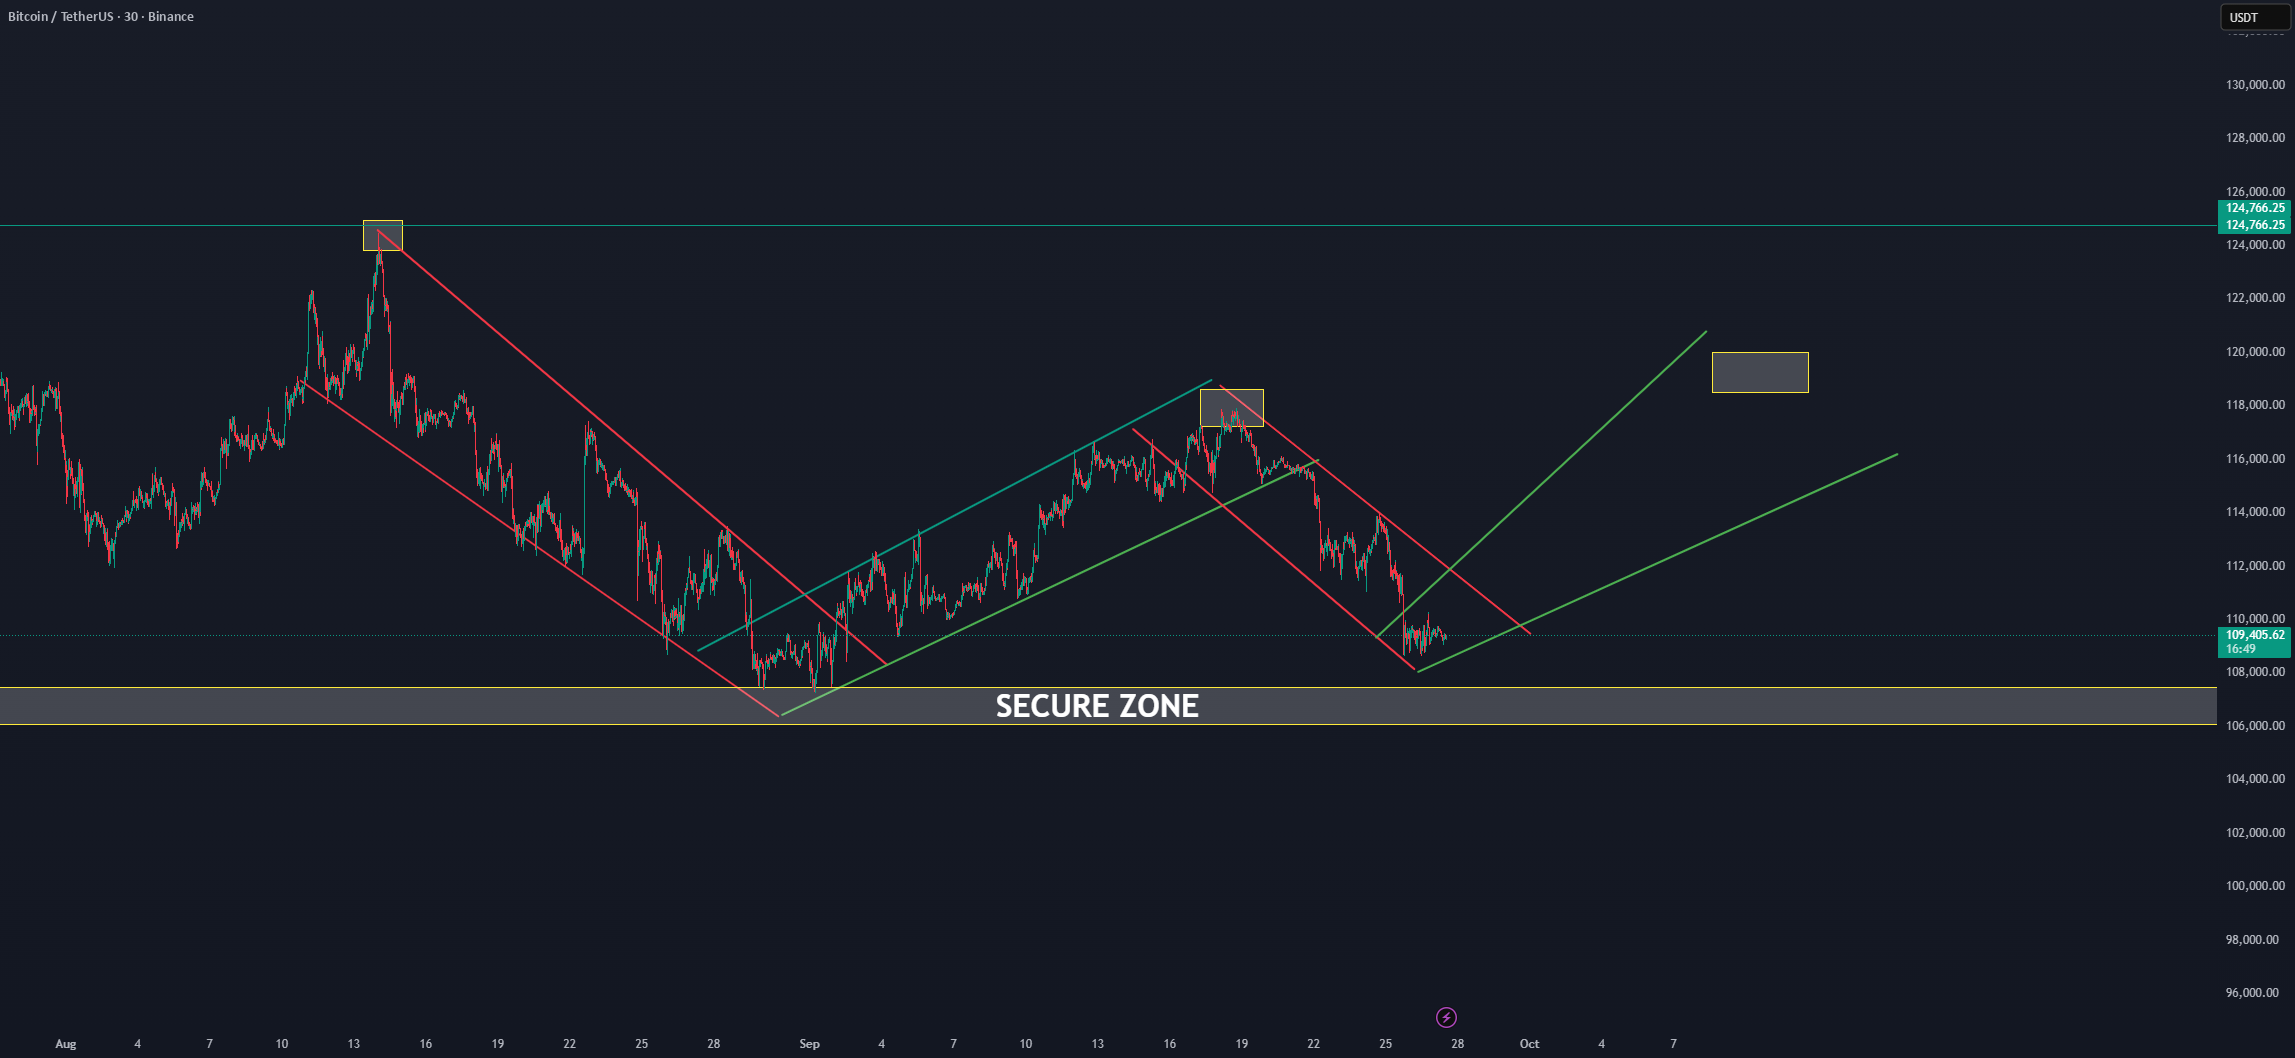The width and height of the screenshot is (2295, 1058).
Task: Click the purple lightning event icon
Action: tap(1446, 1017)
